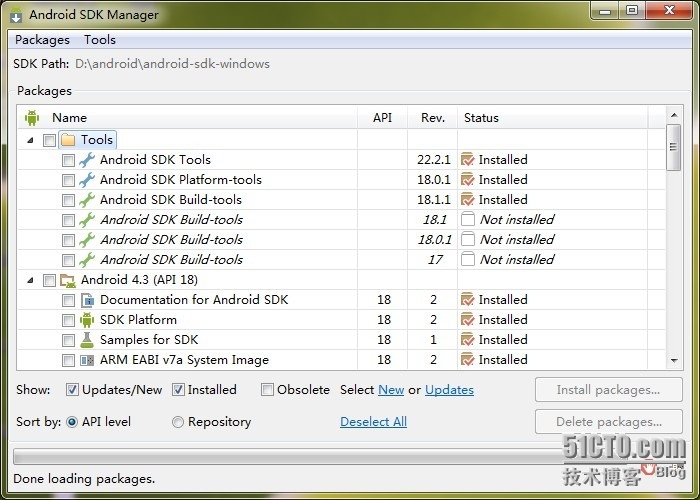Click the Not installed status icon for revision 18.0.1

(467, 239)
